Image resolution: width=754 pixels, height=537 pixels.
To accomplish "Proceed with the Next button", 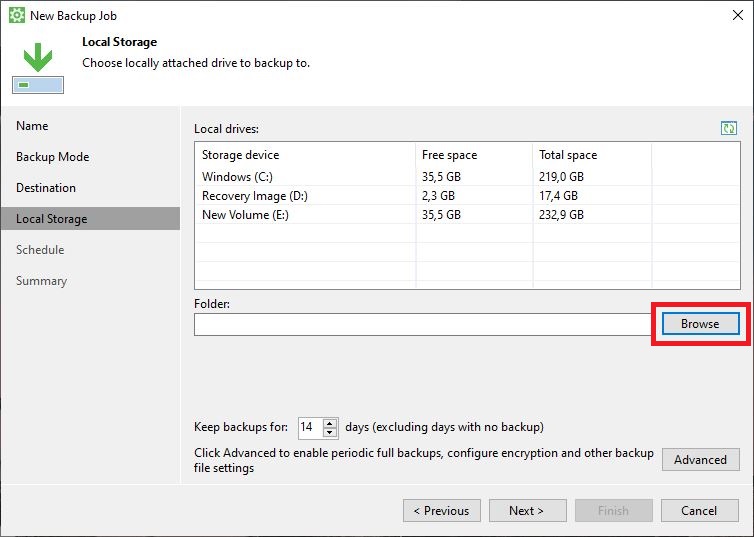I will 528,511.
